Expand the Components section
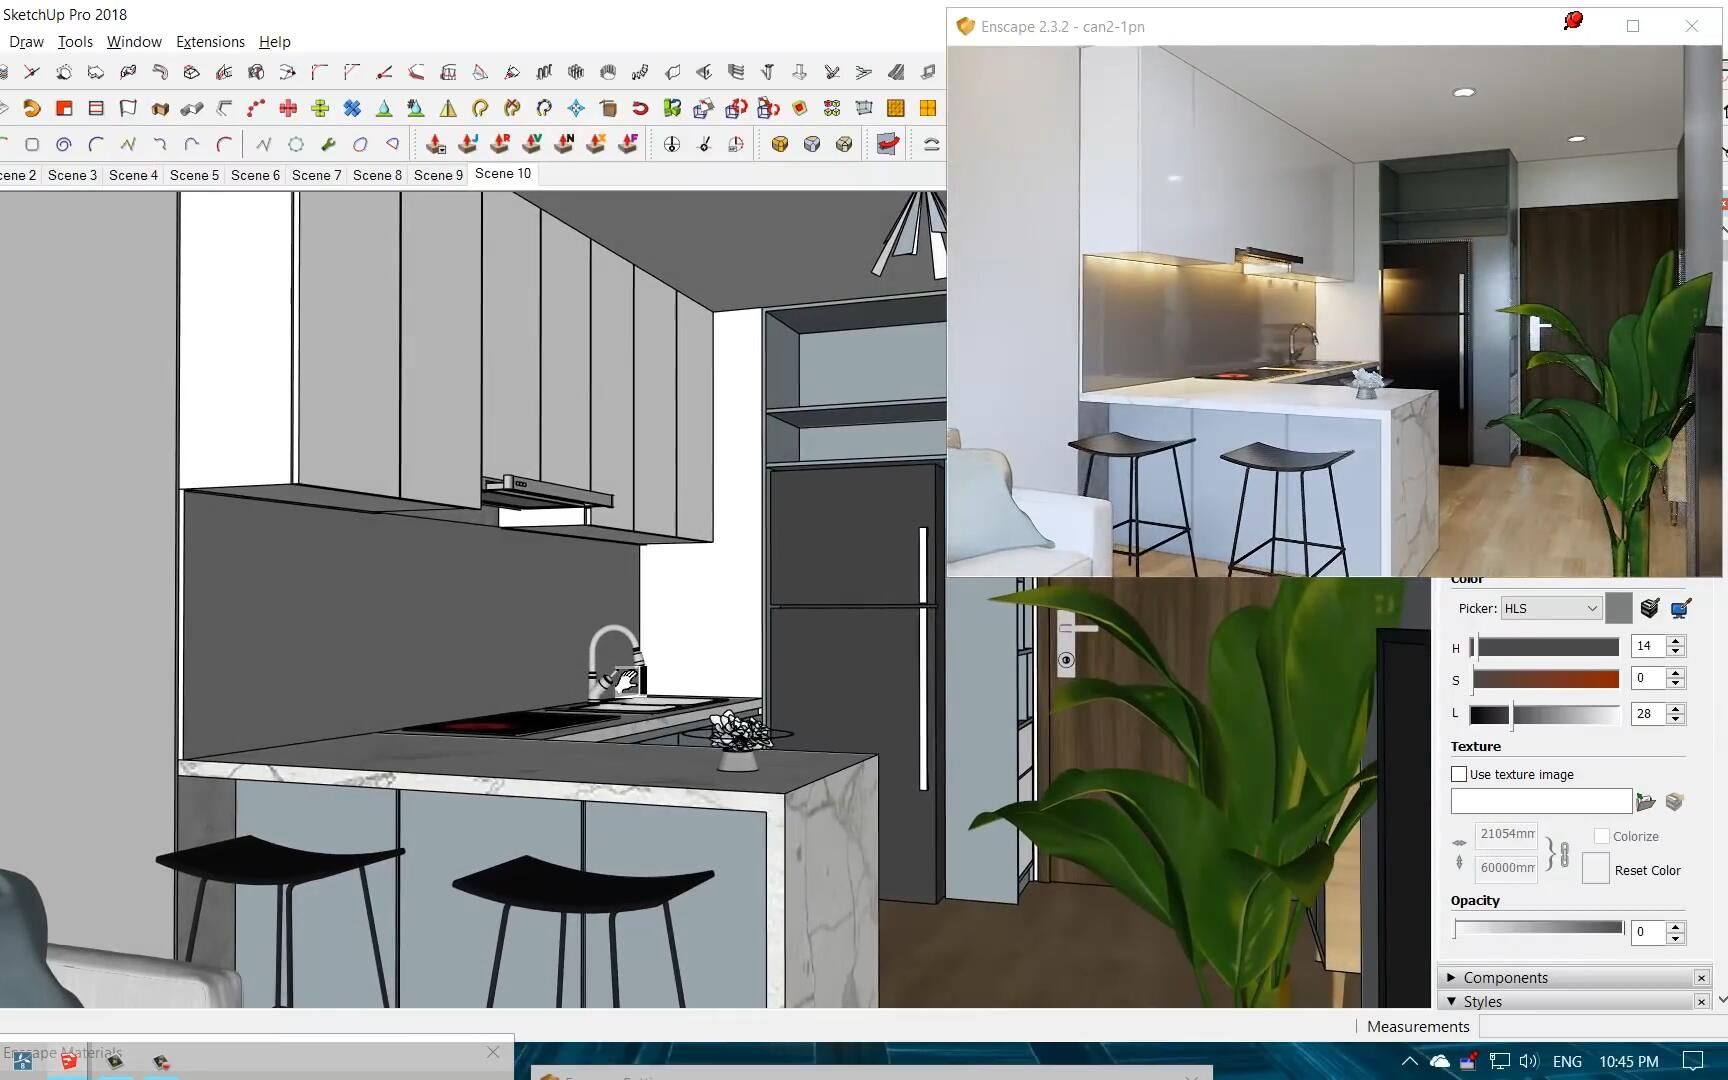 pyautogui.click(x=1453, y=977)
